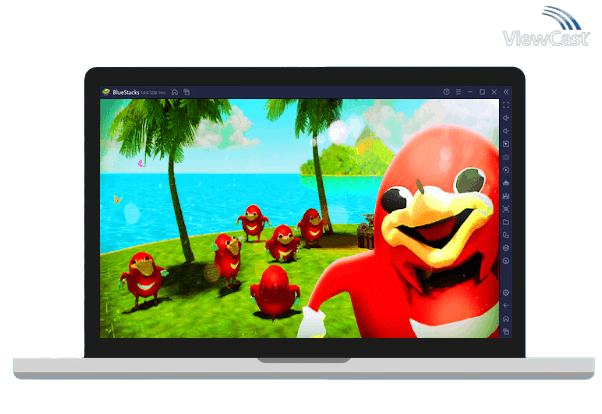Click the back arrow in sidebar
Image resolution: width=602 pixels, height=414 pixels.
click(x=506, y=306)
